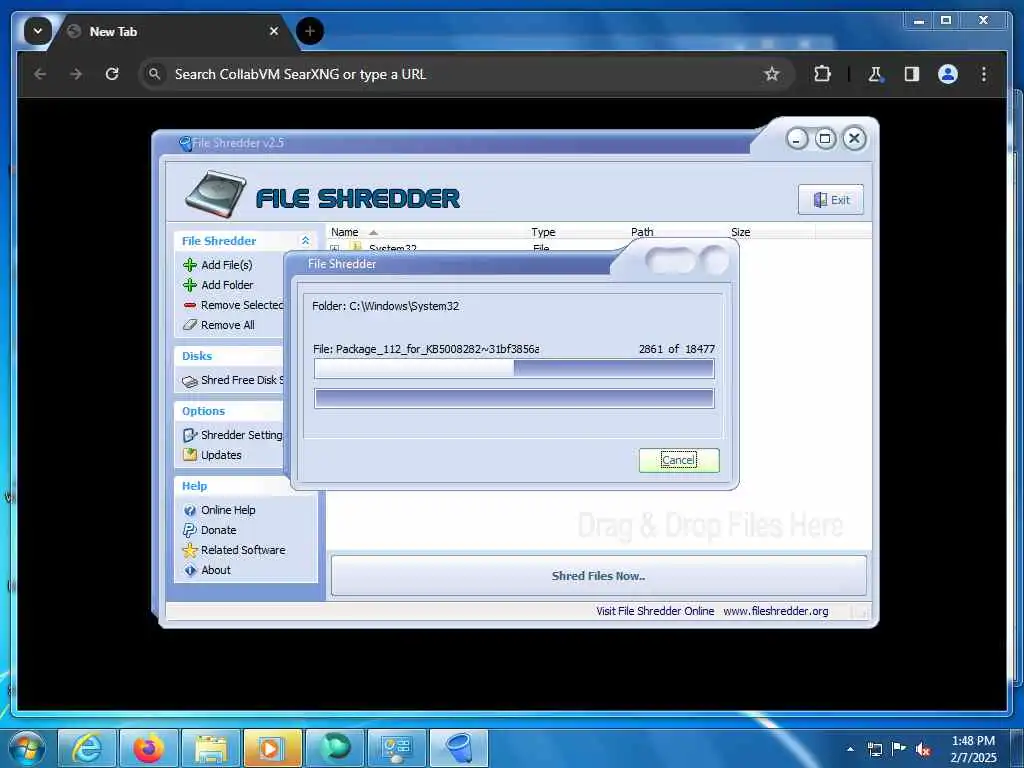Viewport: 1024px width, 768px height.
Task: Open the browser three-dot menu
Action: tap(984, 74)
